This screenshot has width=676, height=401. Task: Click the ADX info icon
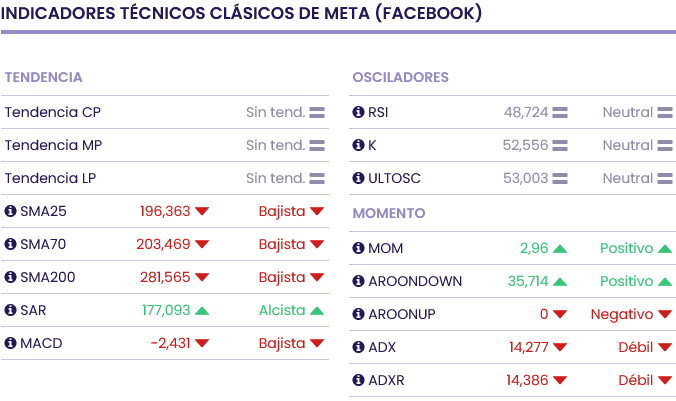[x=358, y=347]
